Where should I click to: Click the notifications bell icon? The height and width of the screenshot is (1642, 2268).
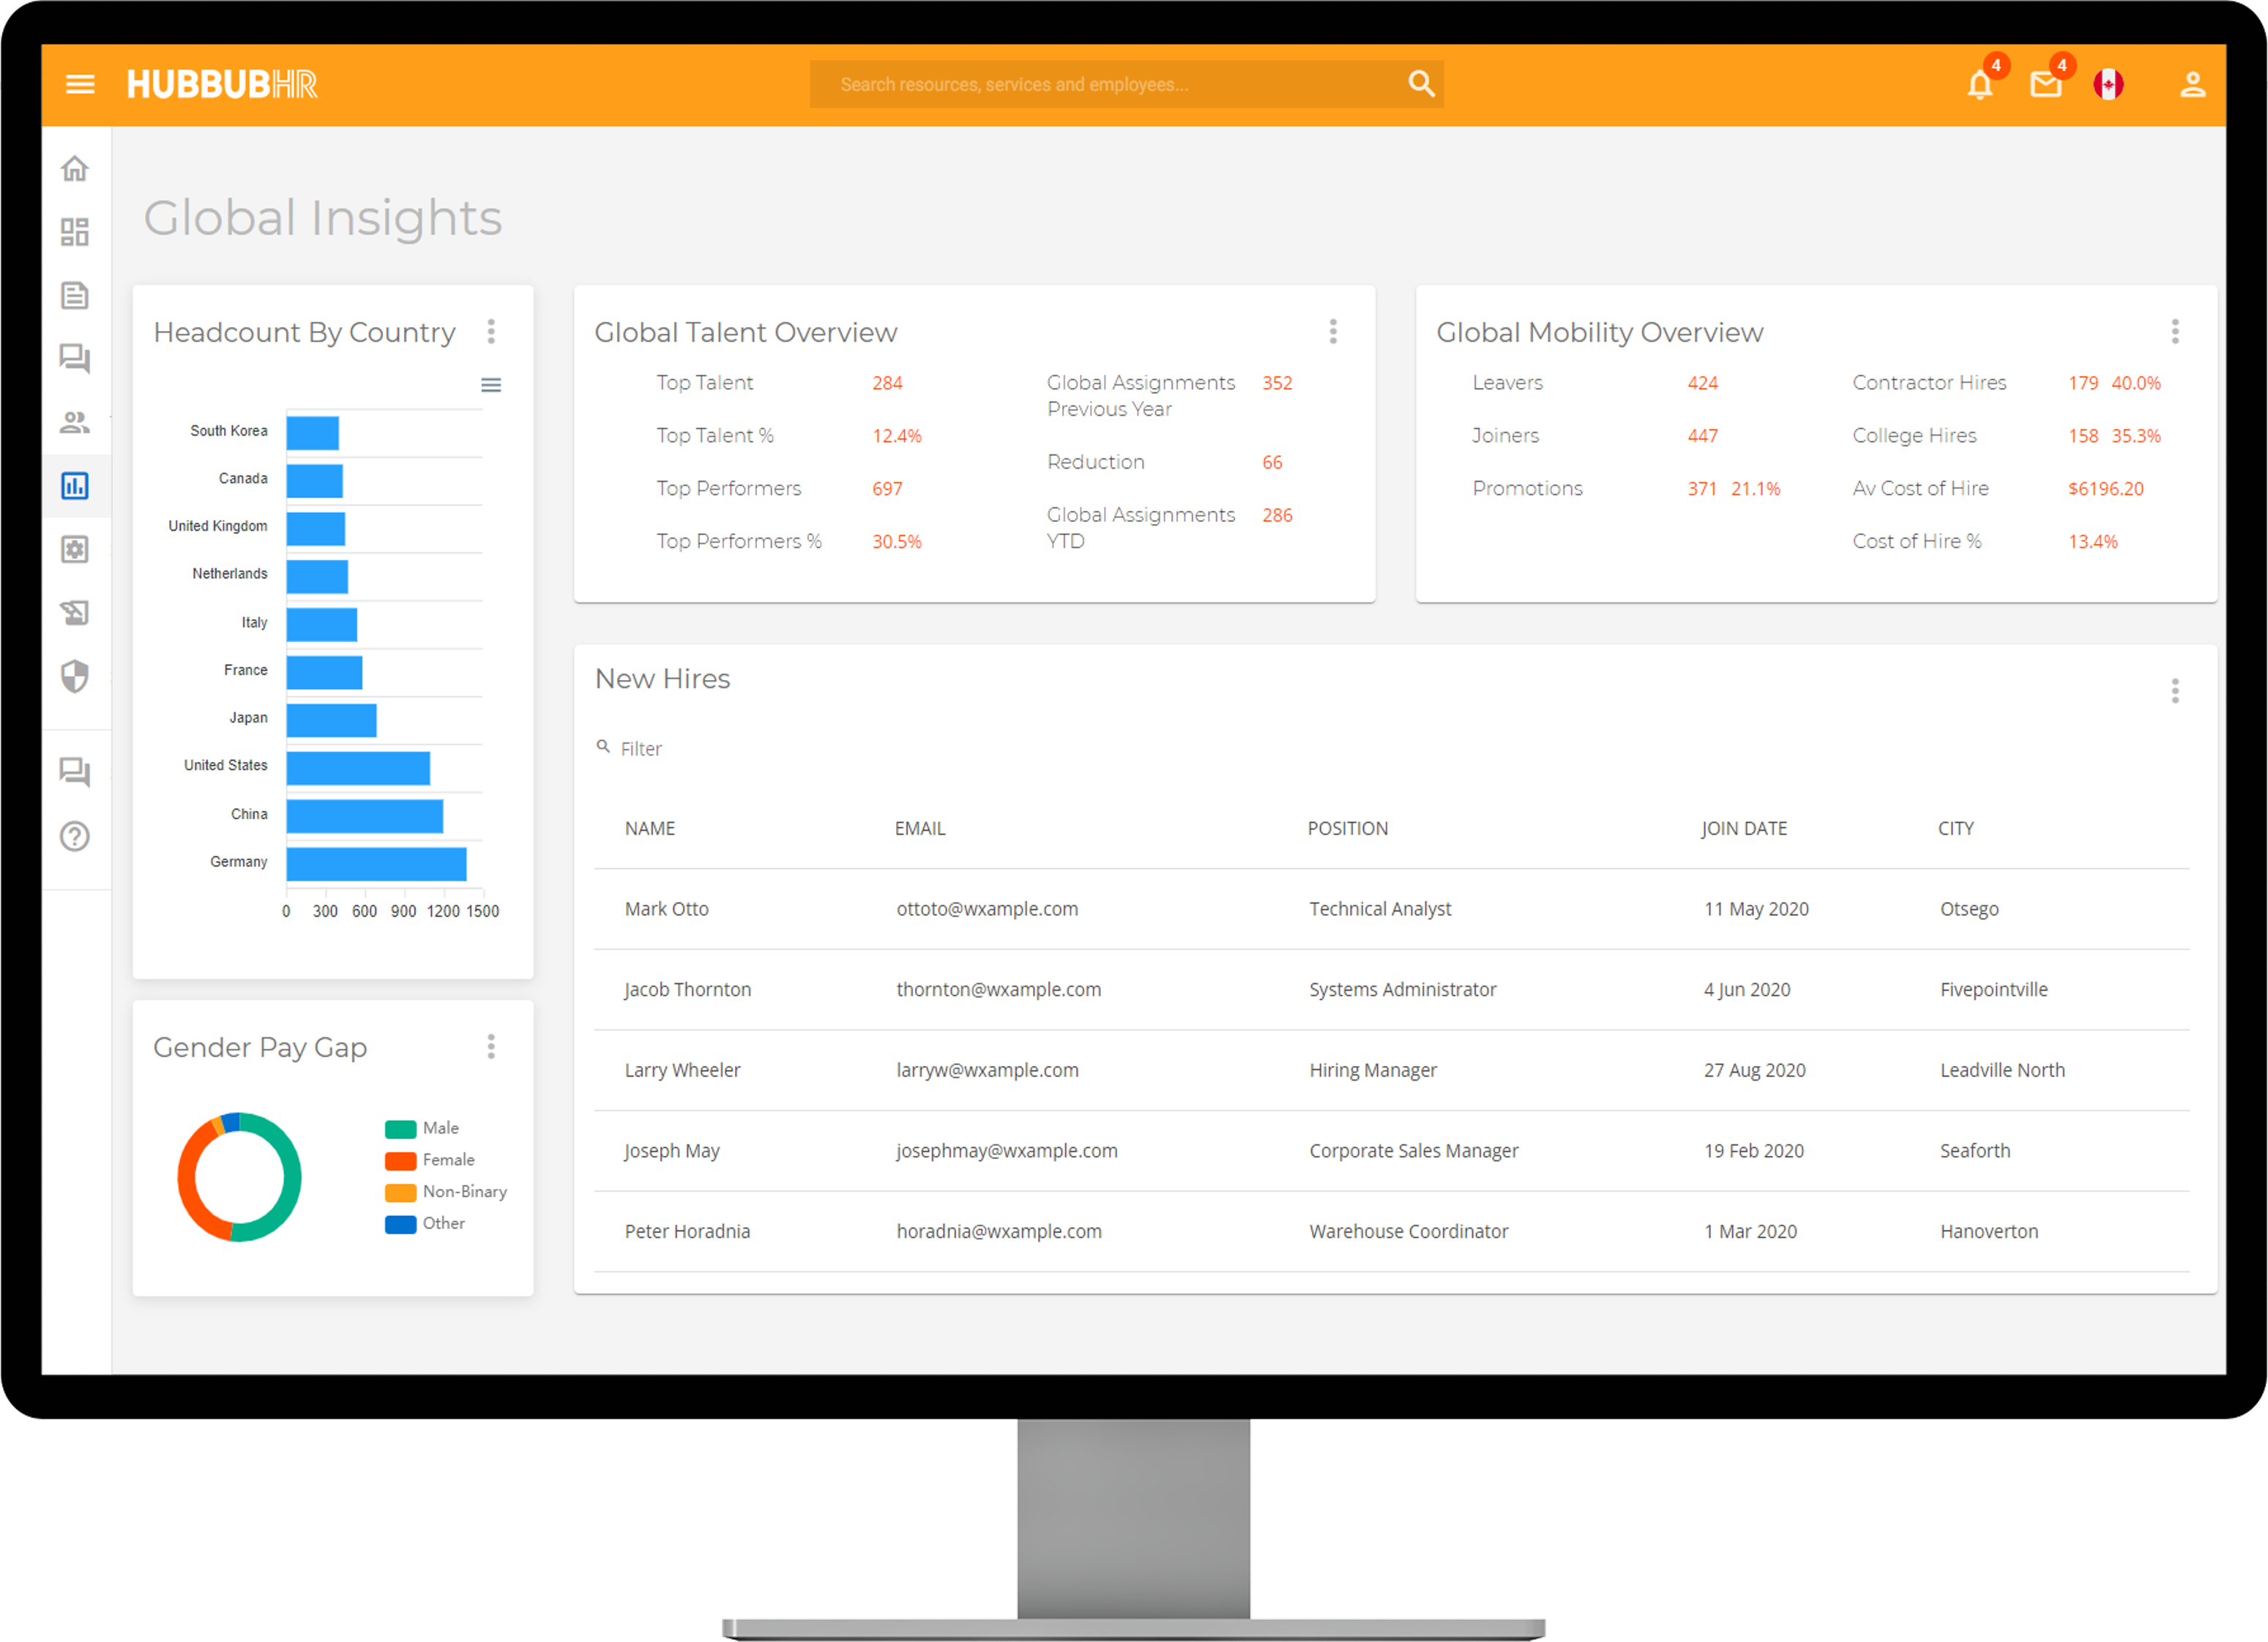pos(1979,85)
